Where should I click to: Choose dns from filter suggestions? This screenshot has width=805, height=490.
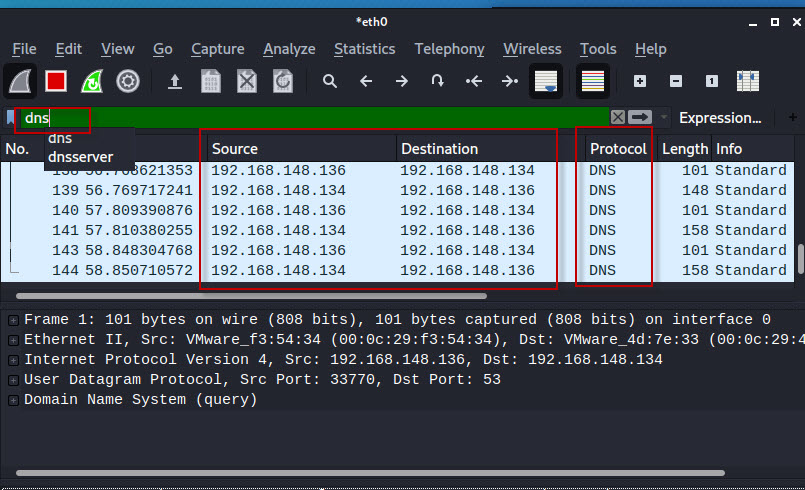click(60, 138)
